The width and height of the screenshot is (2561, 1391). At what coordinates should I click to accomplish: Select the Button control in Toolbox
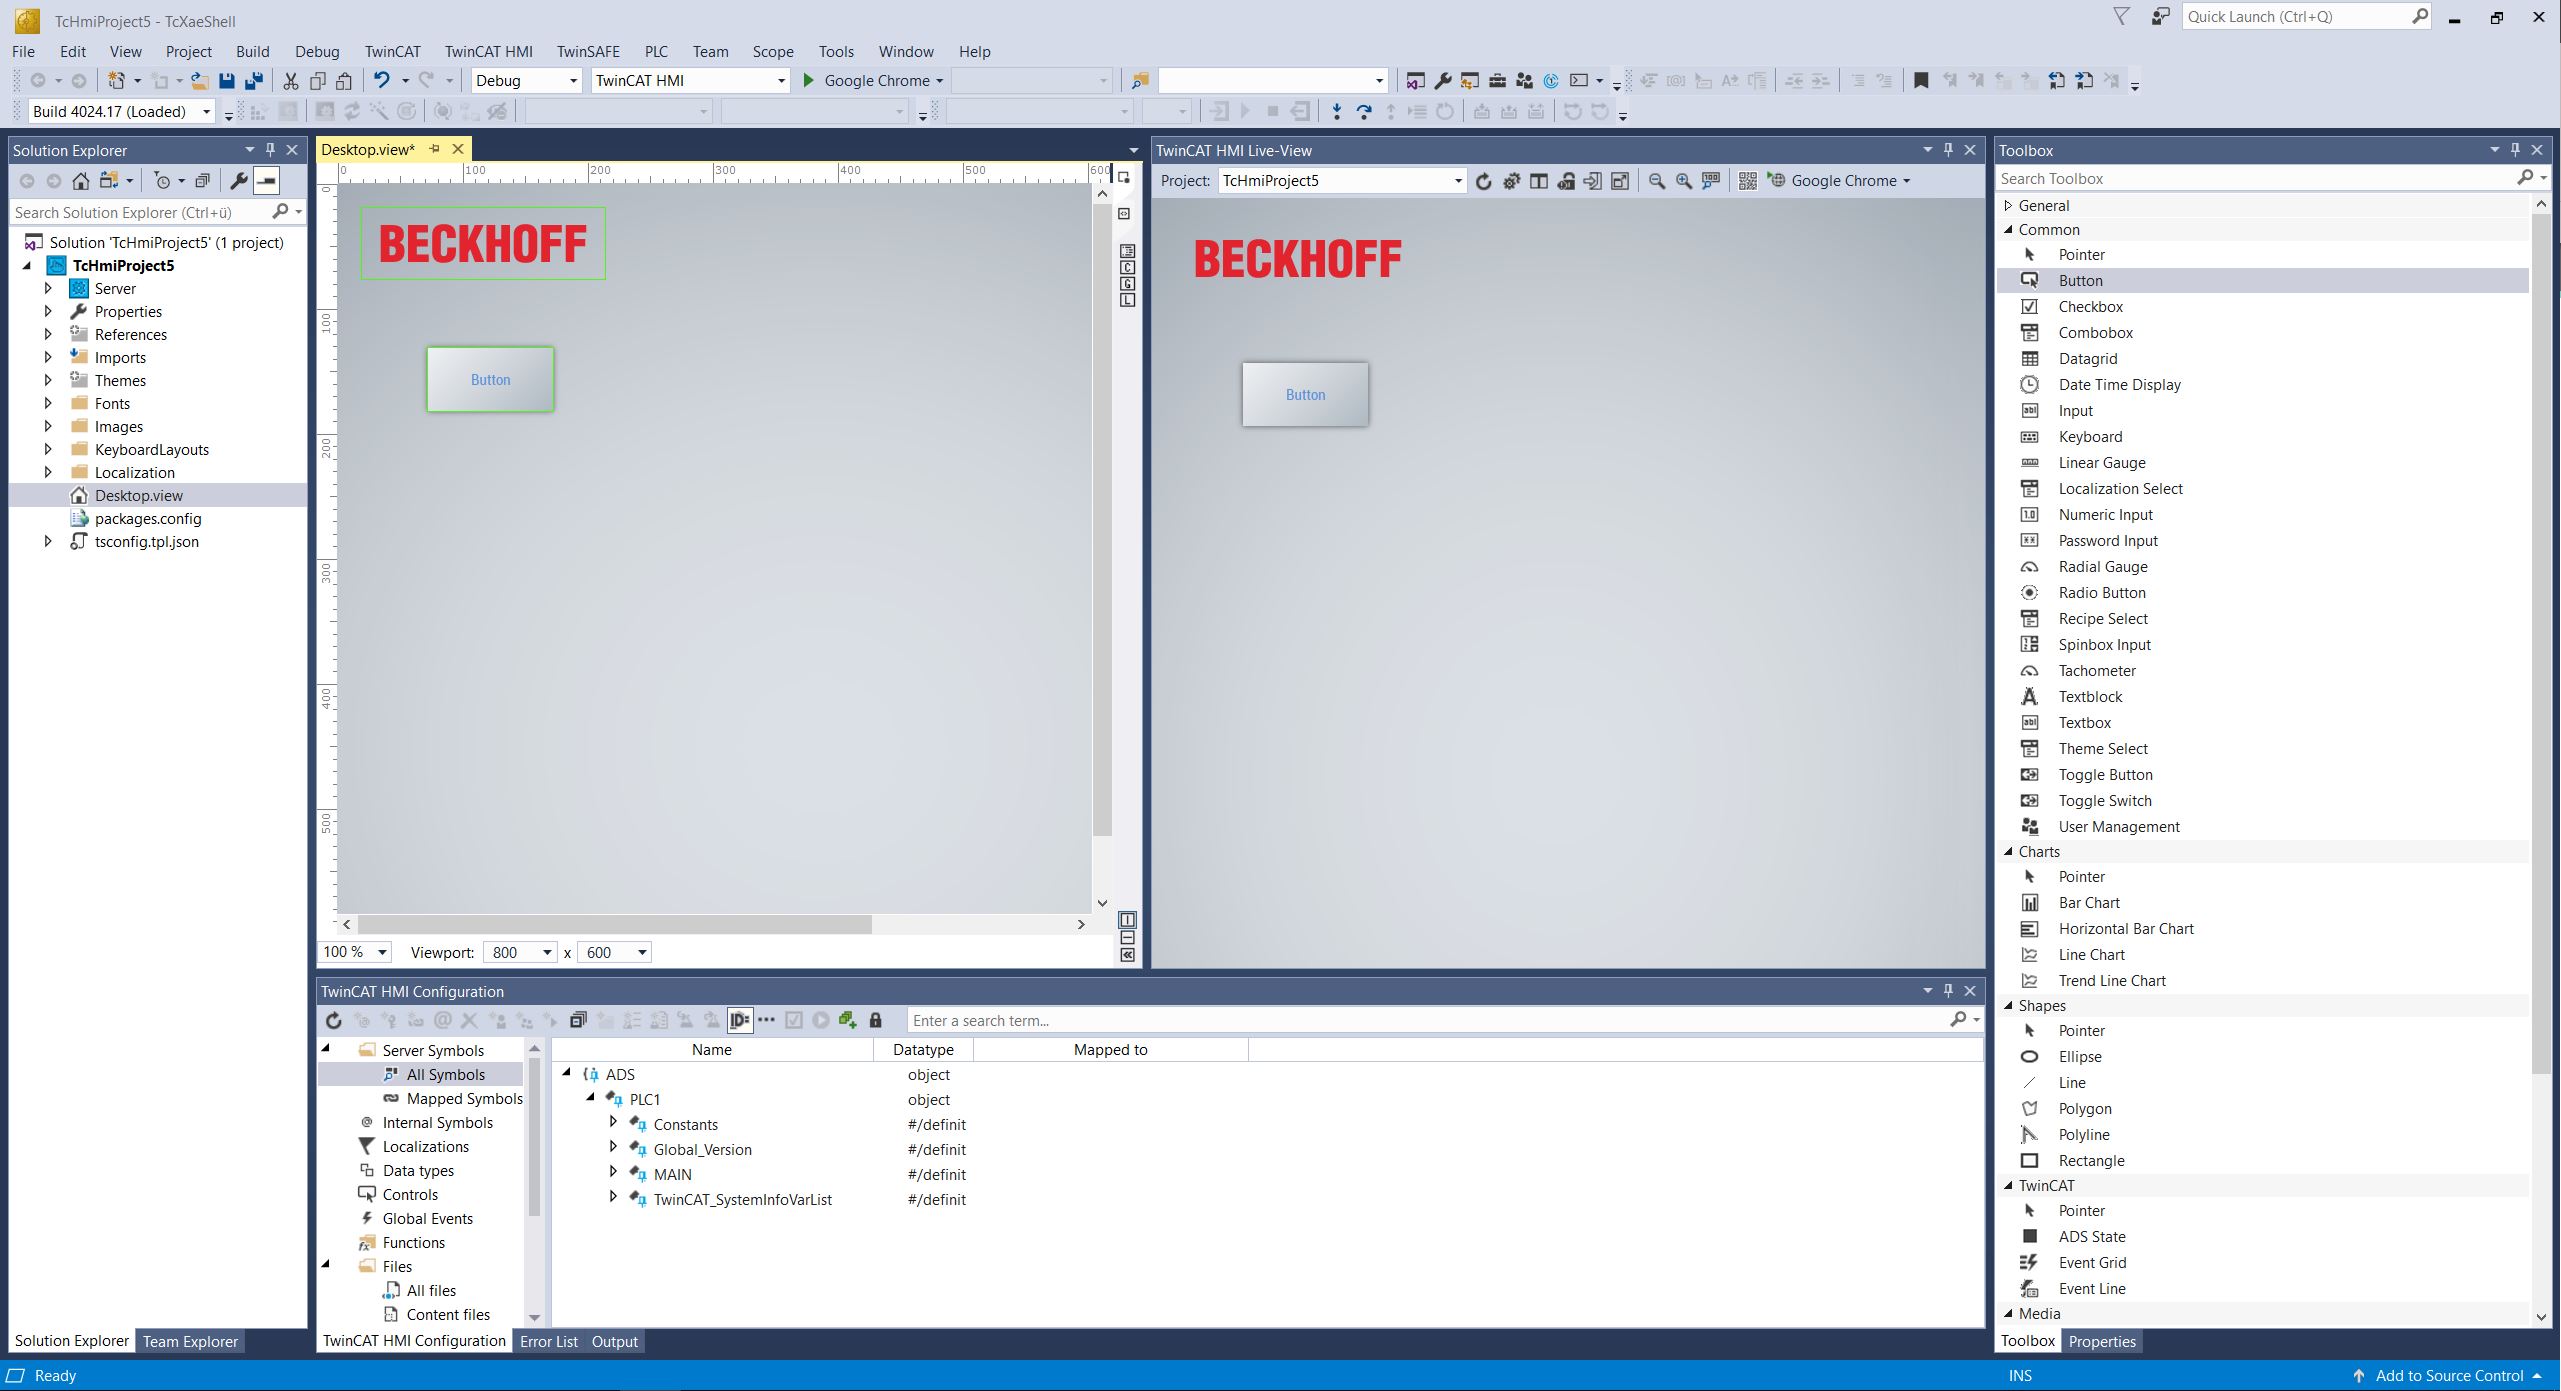[2263, 281]
